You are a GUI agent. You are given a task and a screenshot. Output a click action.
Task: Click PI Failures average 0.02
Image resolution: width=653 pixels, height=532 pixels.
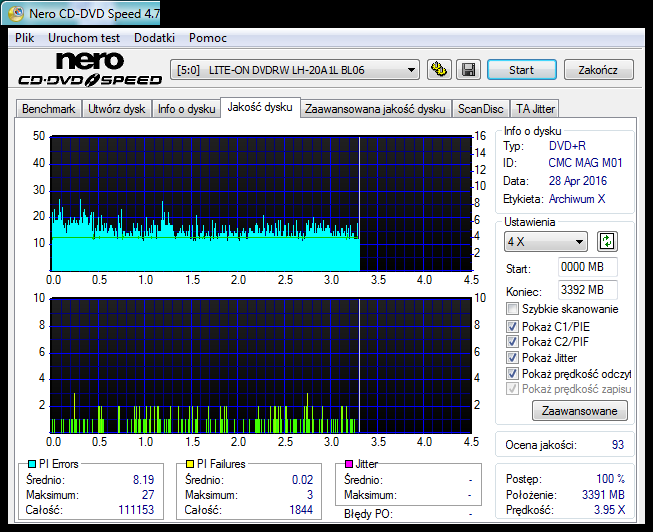[302, 480]
